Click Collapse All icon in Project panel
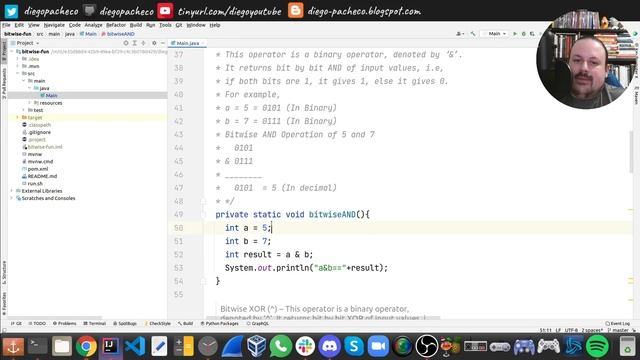 [143, 43]
